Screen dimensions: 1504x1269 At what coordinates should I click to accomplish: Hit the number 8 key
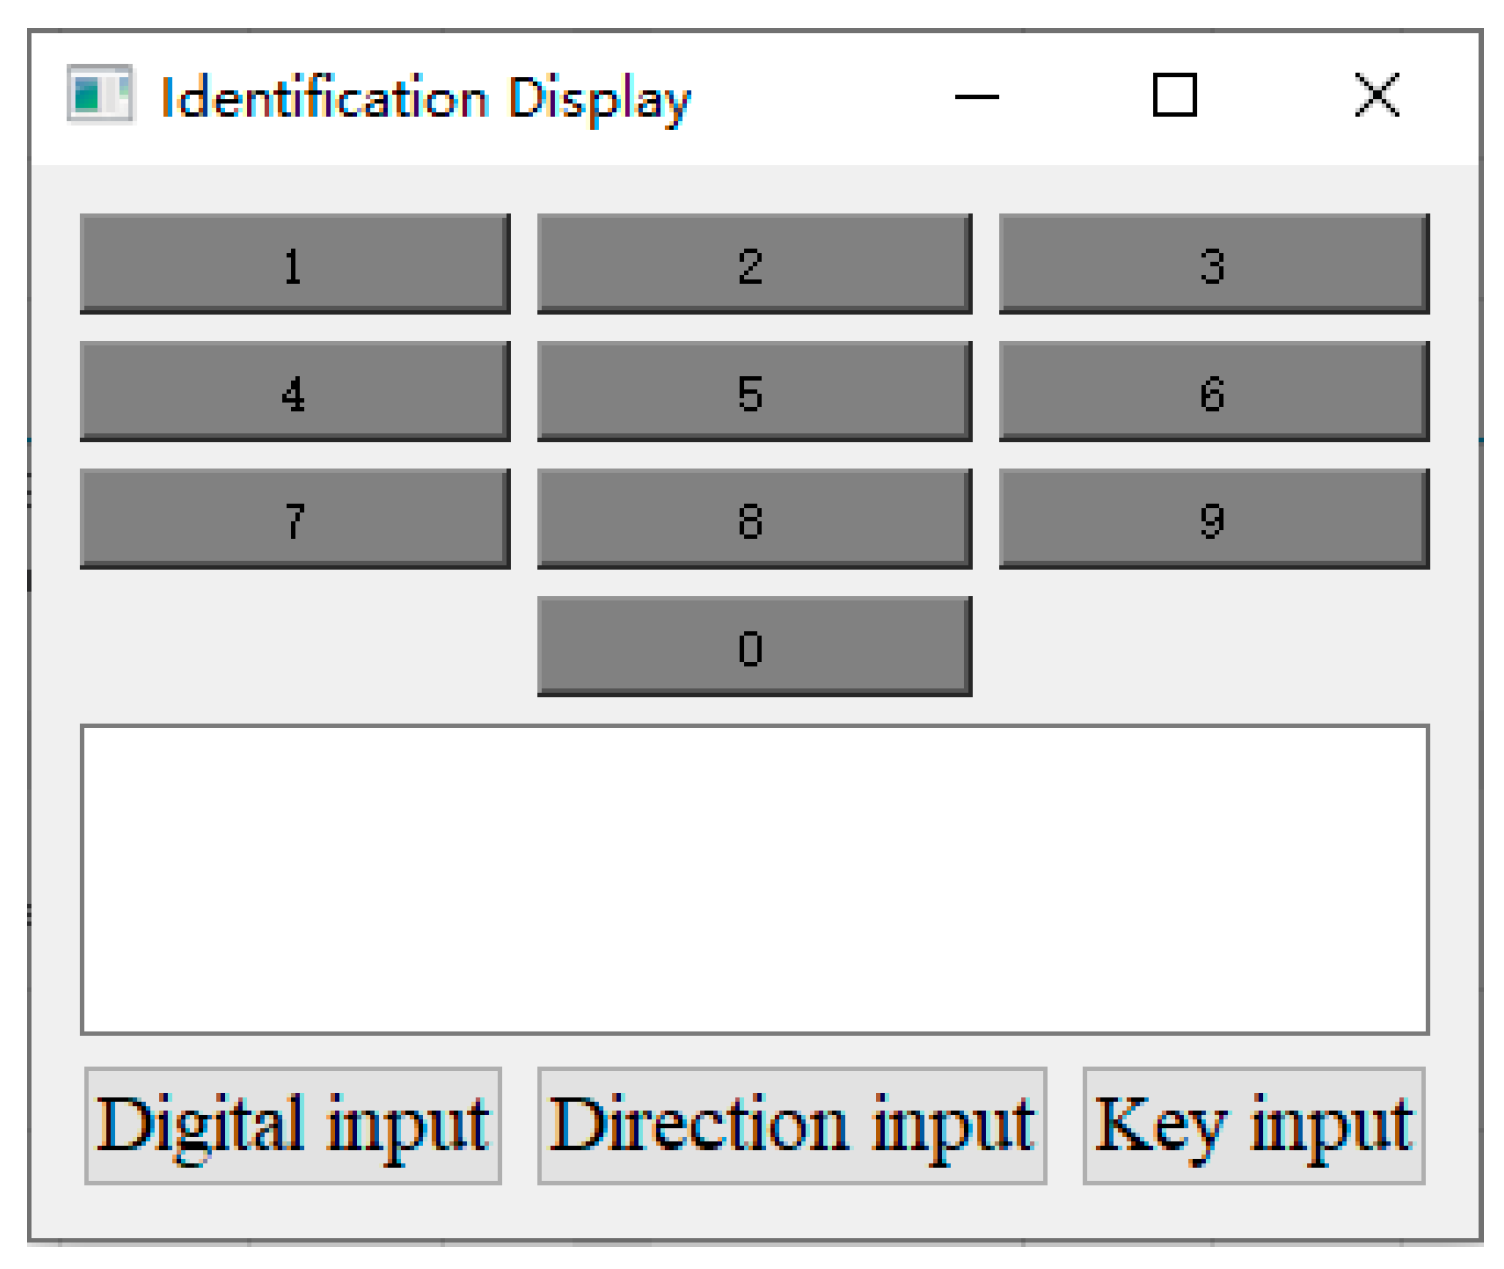pos(754,519)
